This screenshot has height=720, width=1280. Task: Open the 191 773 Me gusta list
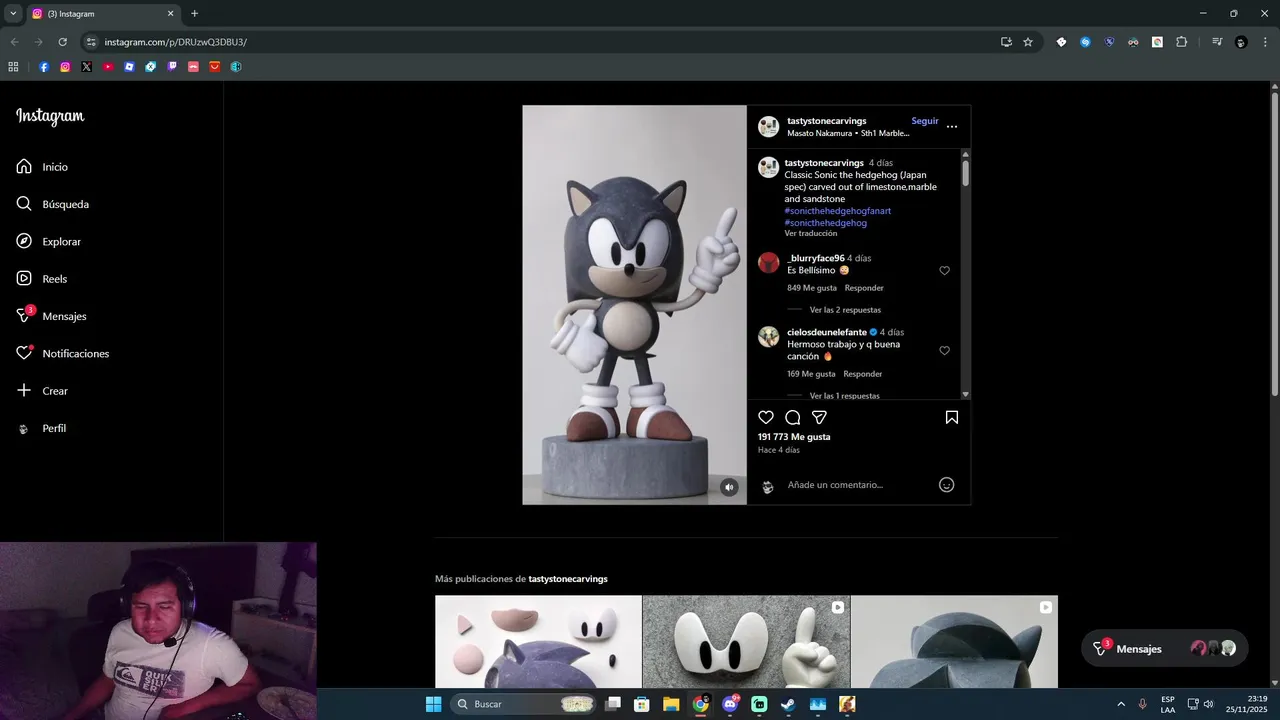pyautogui.click(x=794, y=437)
